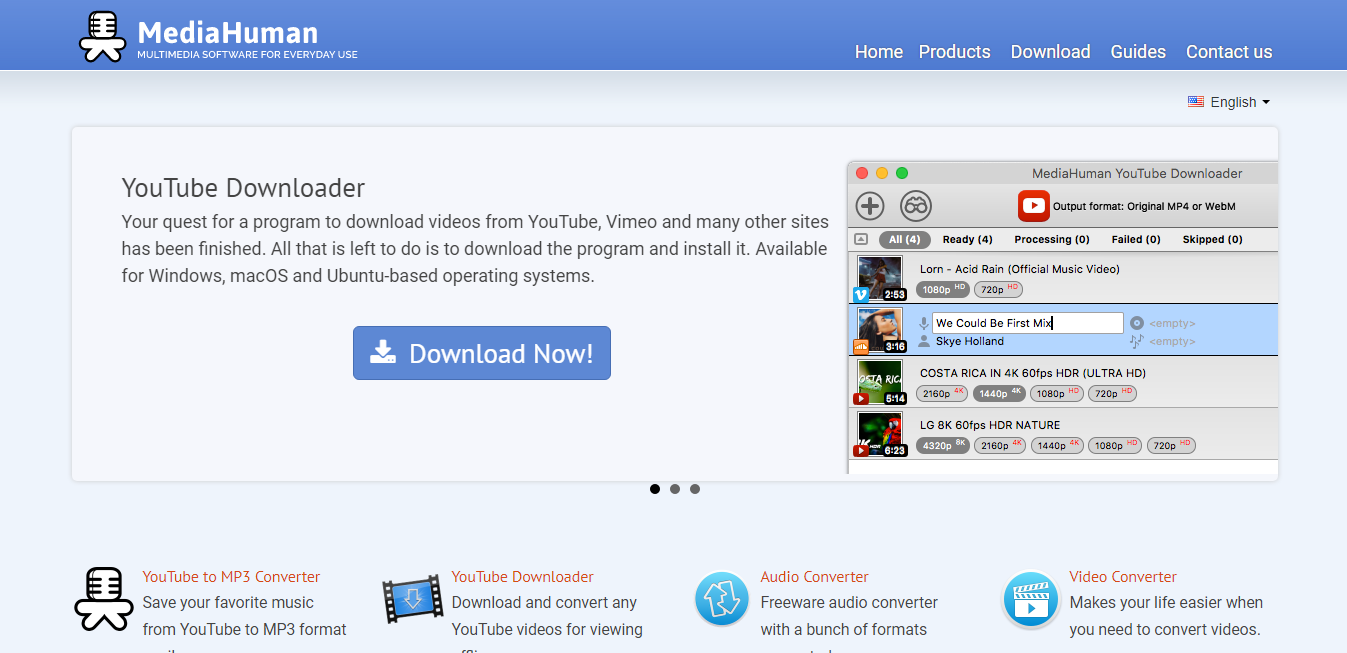Viewport: 1347px width, 653px height.
Task: Click macOS green zoom button on app window
Action: (902, 173)
